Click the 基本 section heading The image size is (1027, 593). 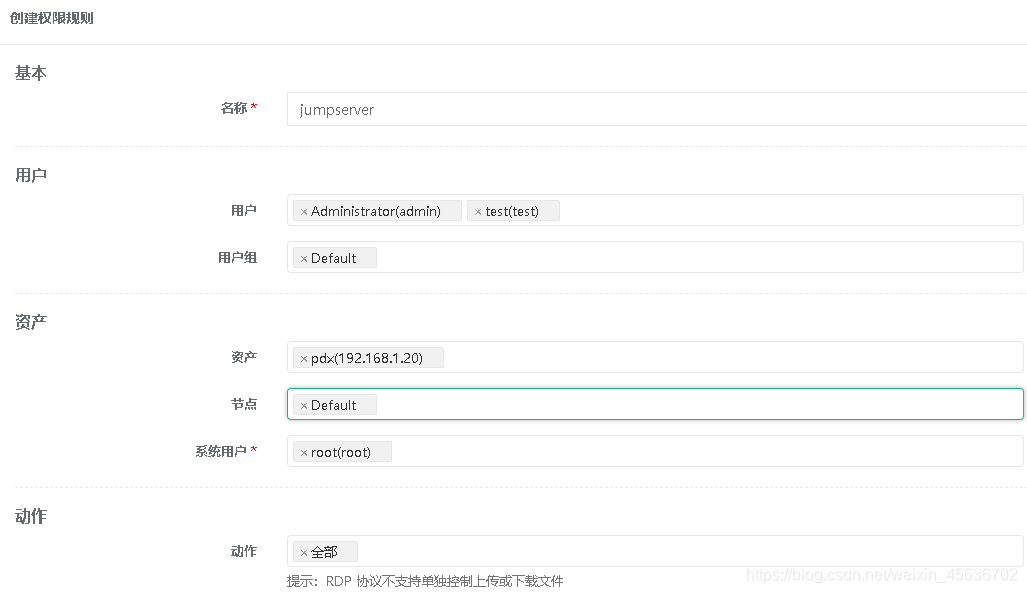coord(31,73)
